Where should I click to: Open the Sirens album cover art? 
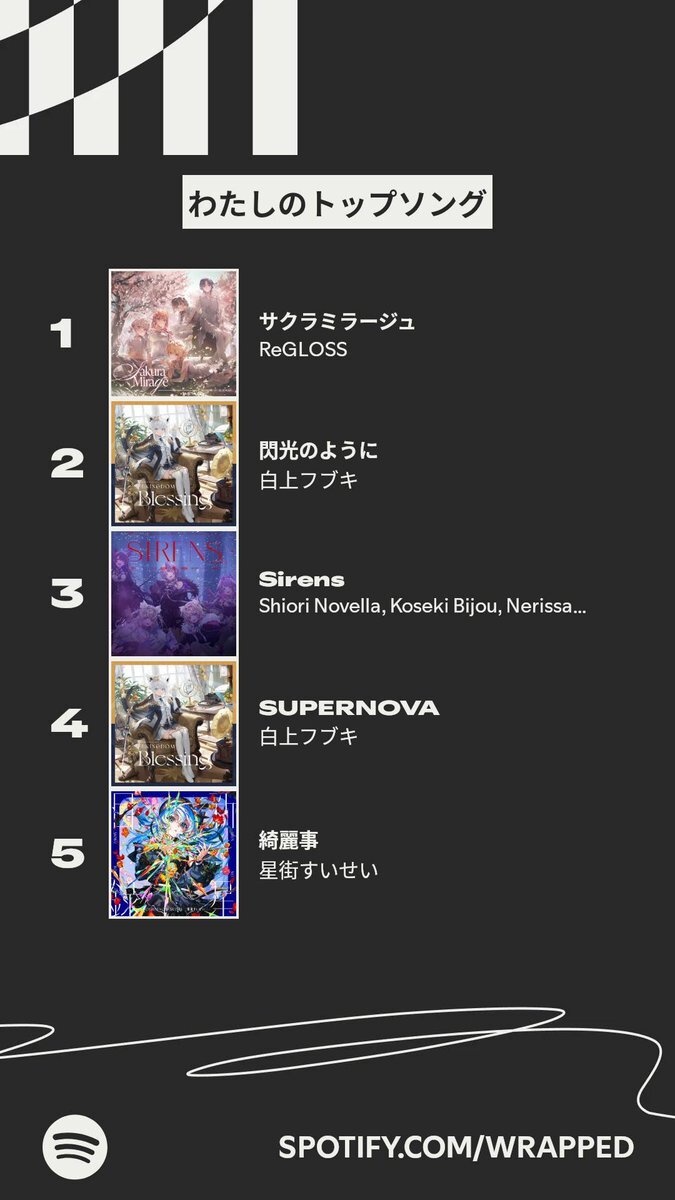click(x=174, y=593)
